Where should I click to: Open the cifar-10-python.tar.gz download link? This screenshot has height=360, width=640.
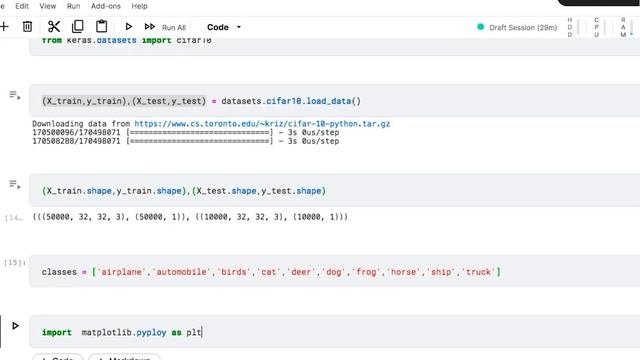[262, 124]
